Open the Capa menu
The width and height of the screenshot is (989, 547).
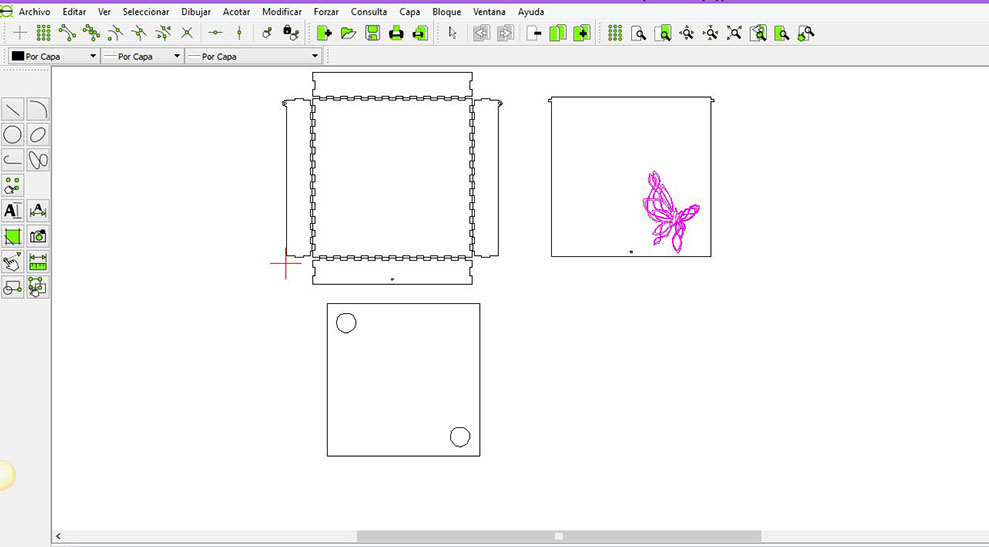(x=409, y=11)
